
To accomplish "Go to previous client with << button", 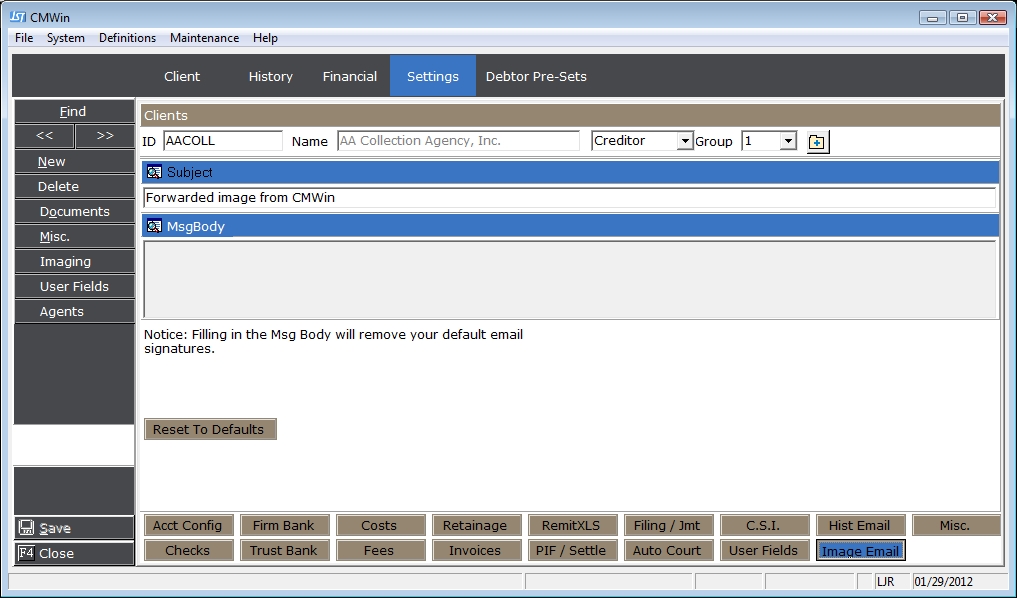I will (x=44, y=136).
